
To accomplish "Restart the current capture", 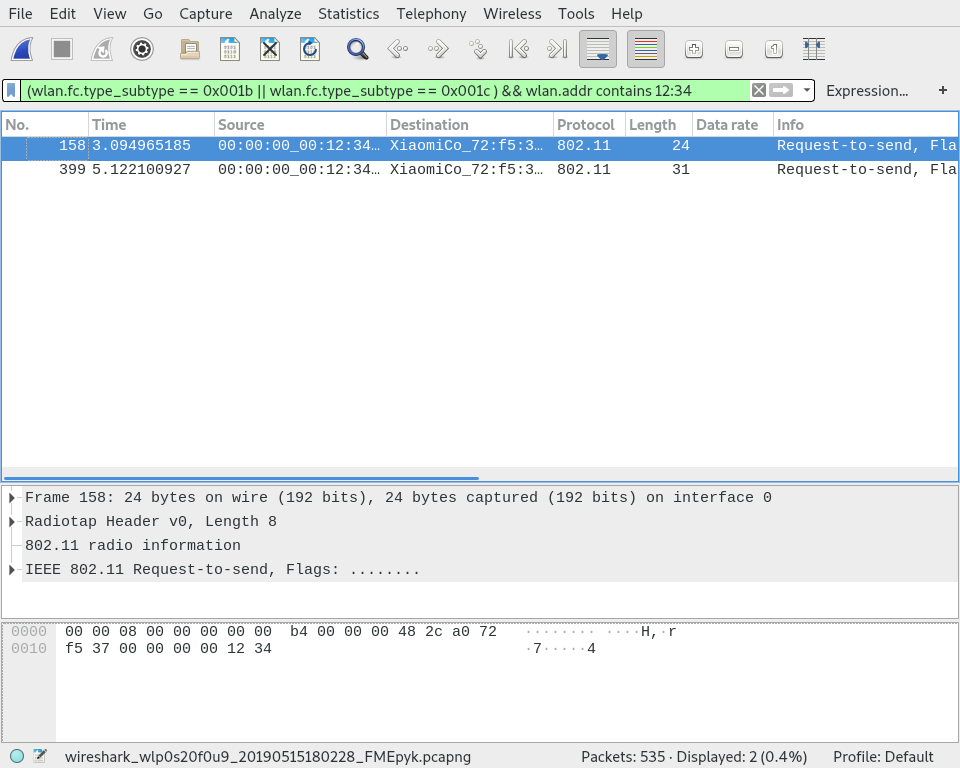I will tap(101, 48).
